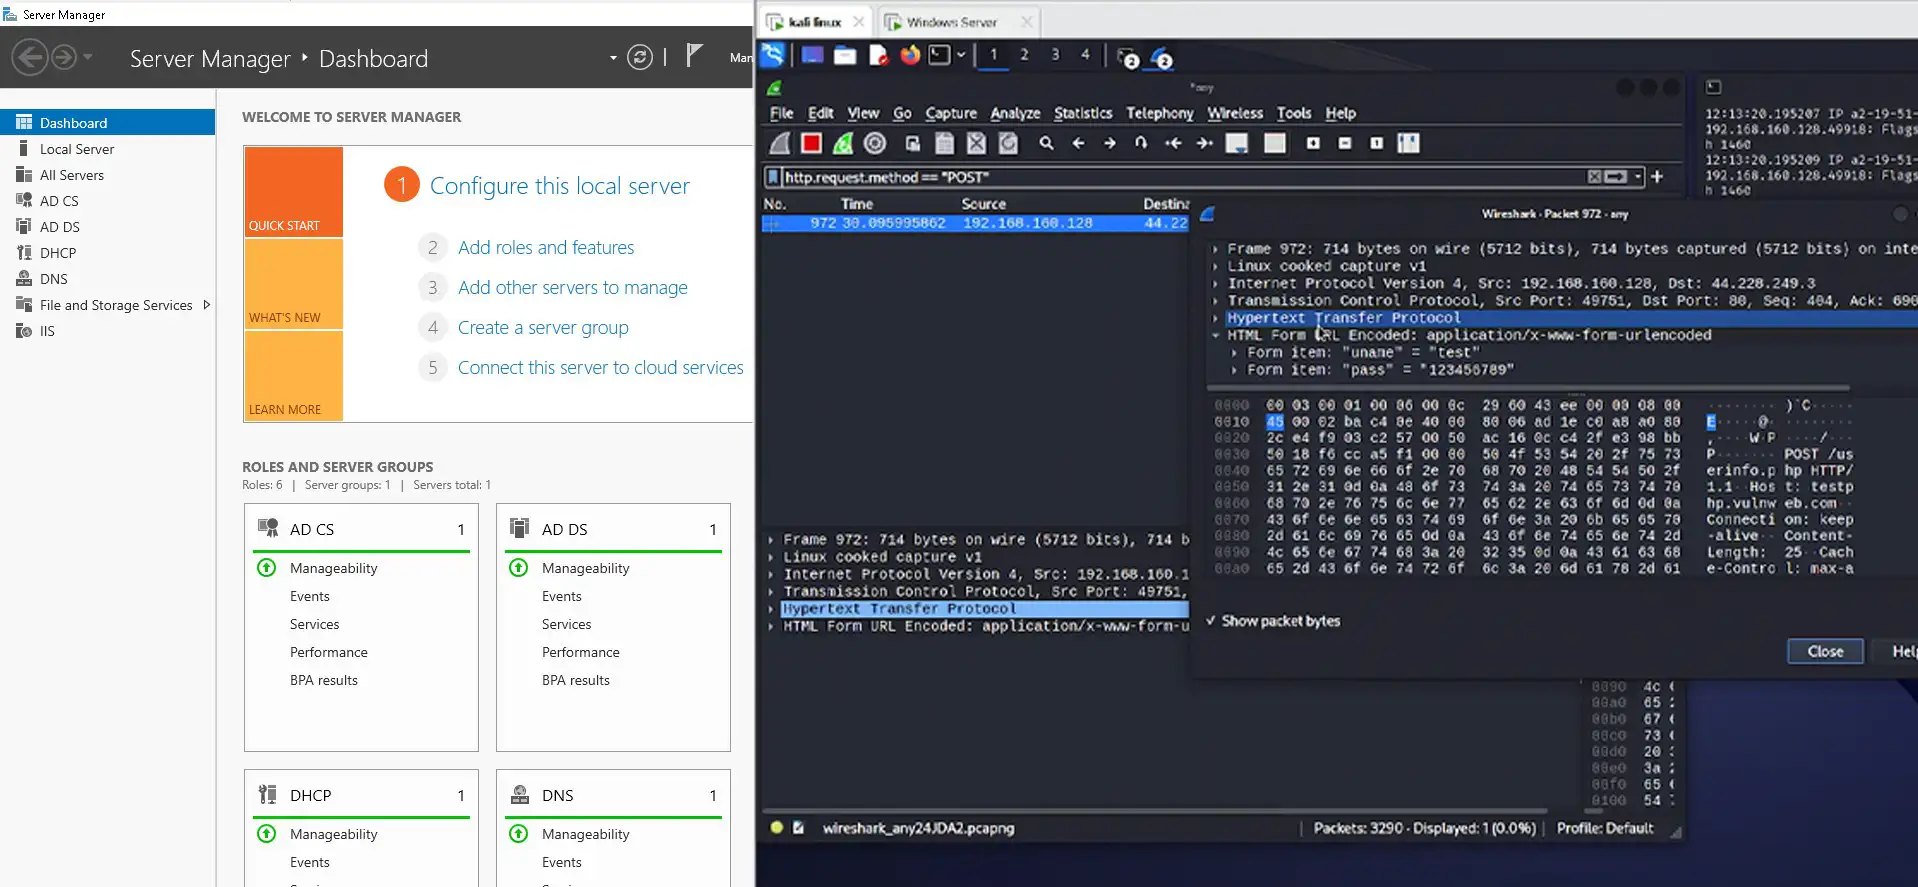This screenshot has width=1918, height=887.
Task: Zoom in Wireshark text
Action: pos(1313,144)
